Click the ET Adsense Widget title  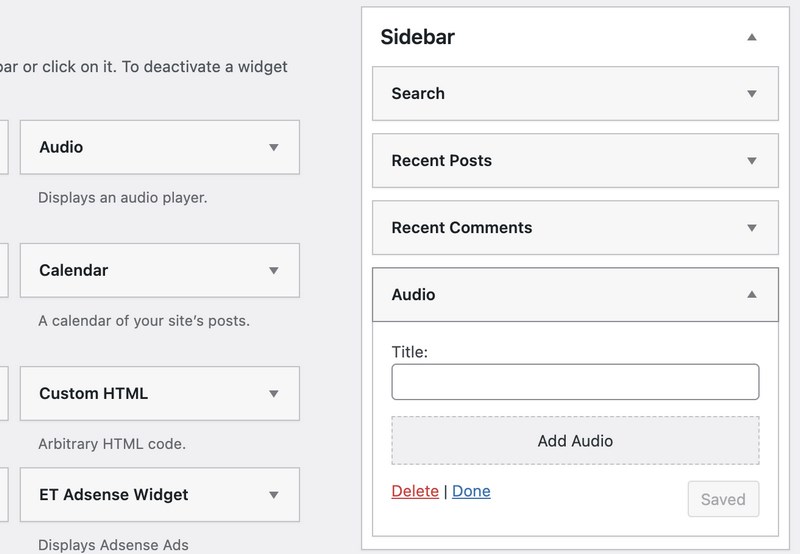(x=114, y=495)
